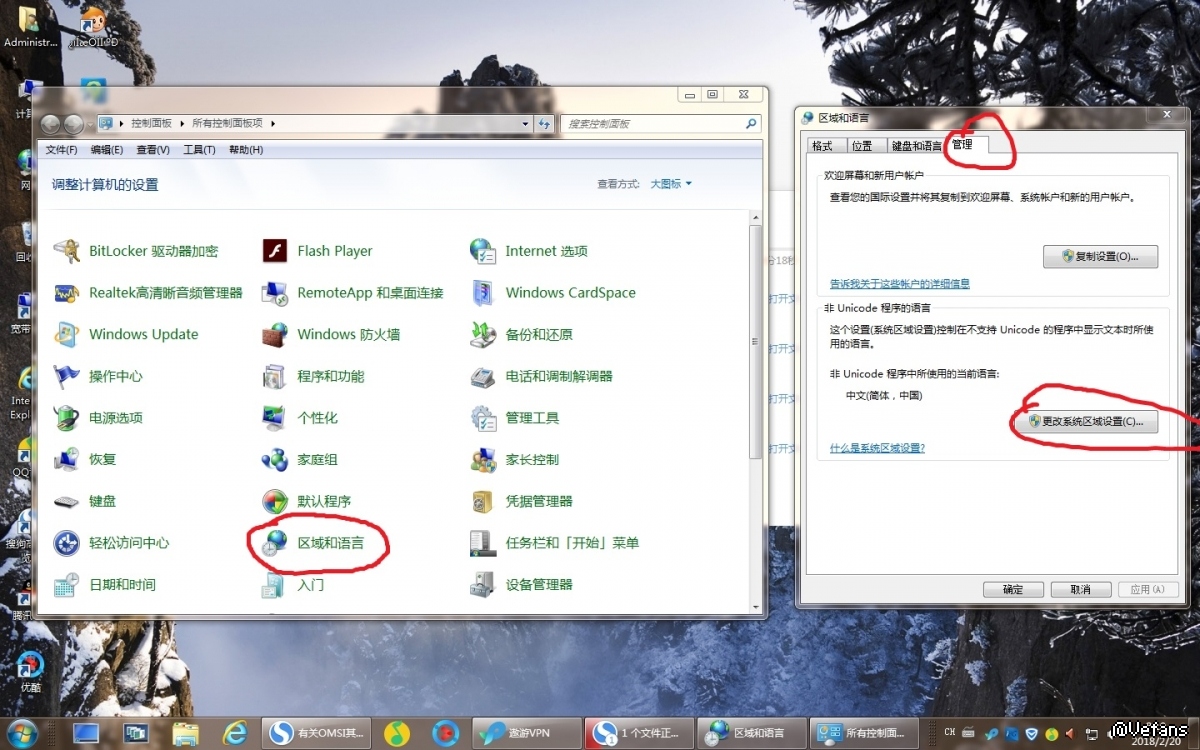Image resolution: width=1200 pixels, height=750 pixels.
Task: Open 管理工具 item
Action: [515, 418]
